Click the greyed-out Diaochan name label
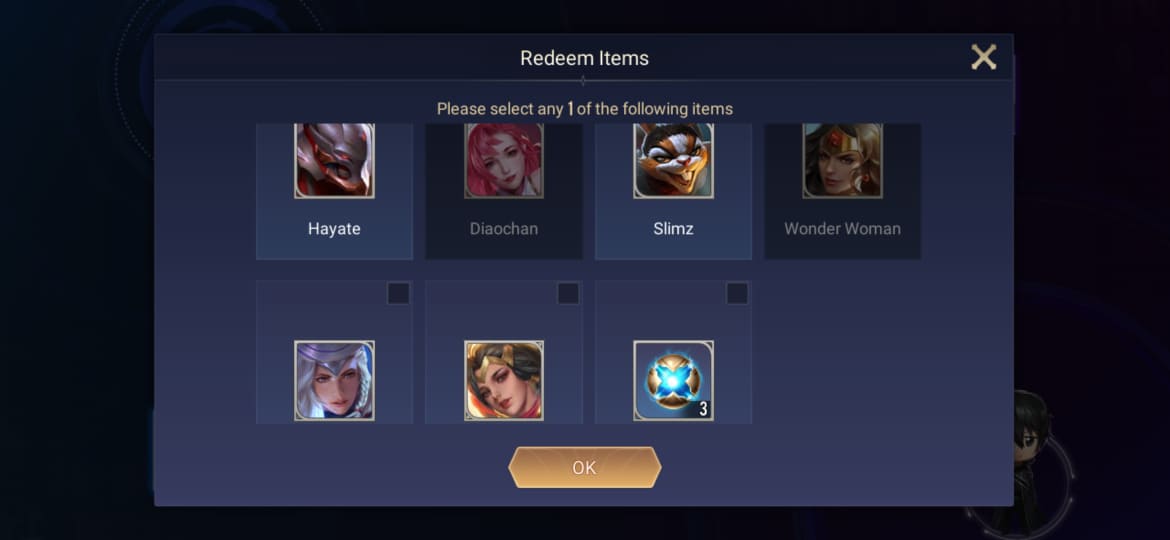Image resolution: width=1170 pixels, height=540 pixels. point(504,229)
